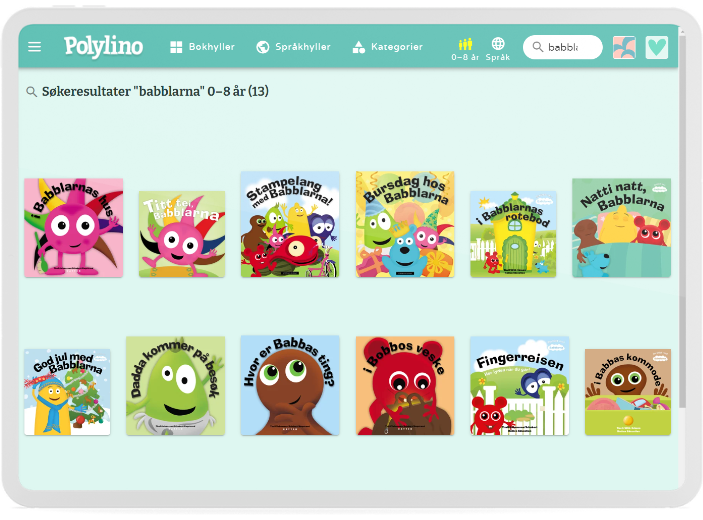Select Titt tei, Babblarna book cover
The width and height of the screenshot is (703, 520).
click(181, 234)
